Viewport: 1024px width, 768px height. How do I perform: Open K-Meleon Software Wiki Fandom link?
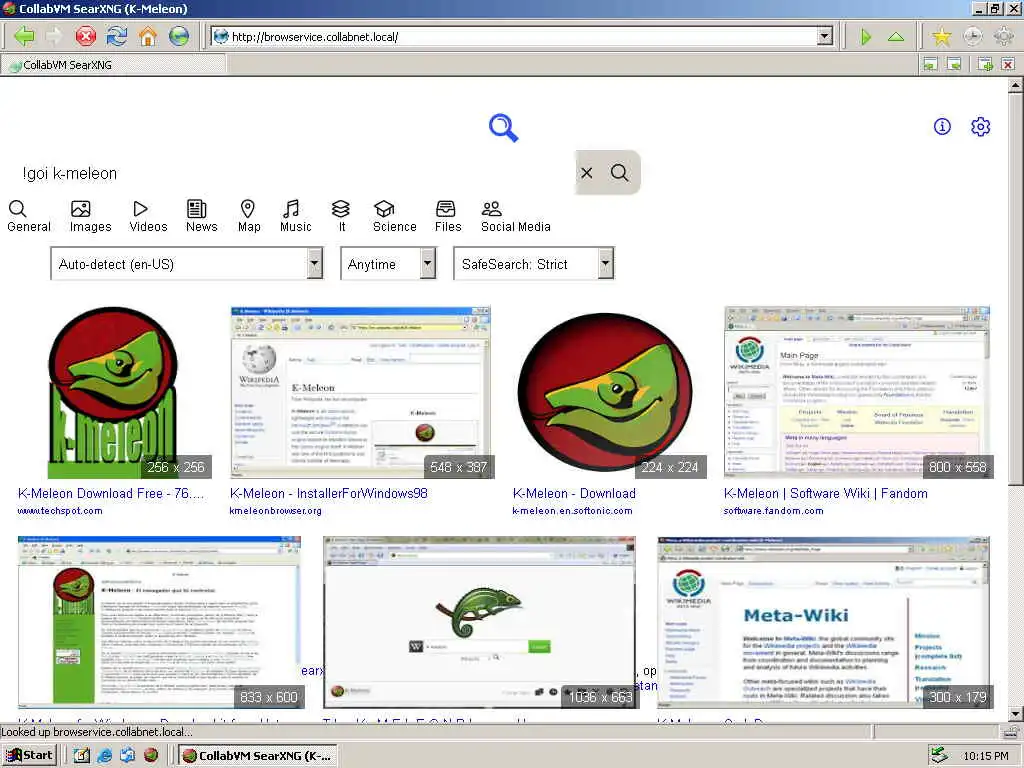[x=825, y=493]
